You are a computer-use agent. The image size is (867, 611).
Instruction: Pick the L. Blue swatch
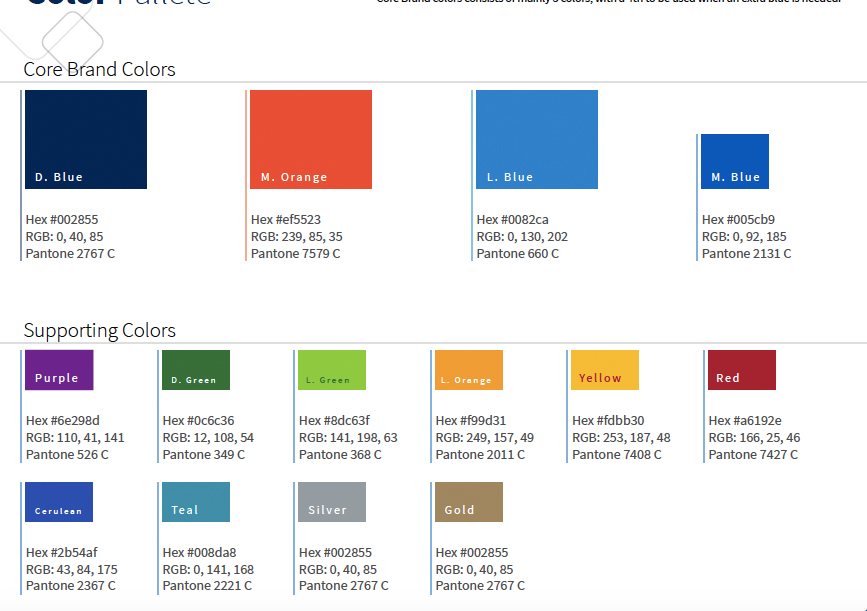[x=537, y=139]
